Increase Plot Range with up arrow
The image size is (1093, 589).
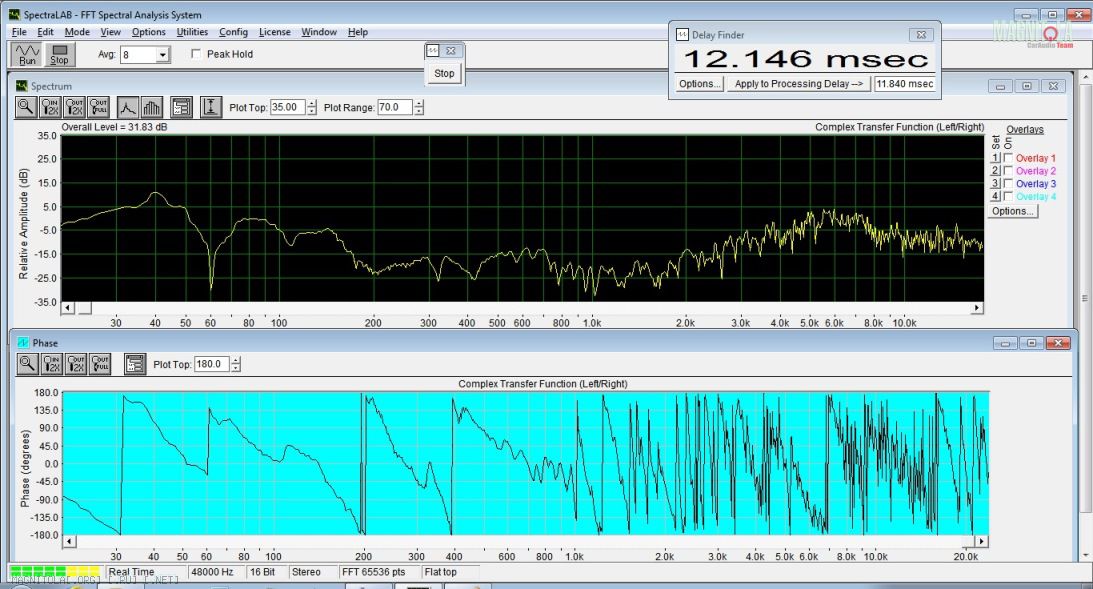point(419,103)
